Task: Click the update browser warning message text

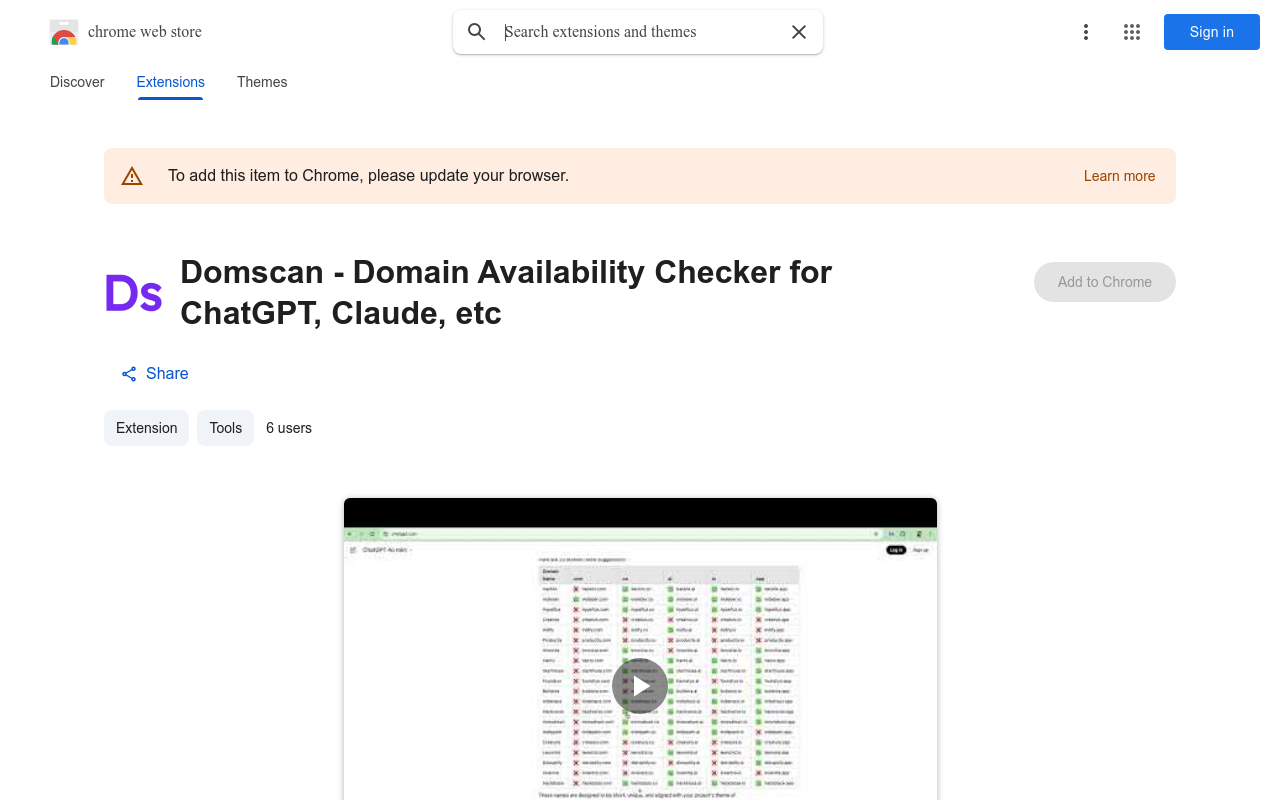Action: (x=368, y=176)
